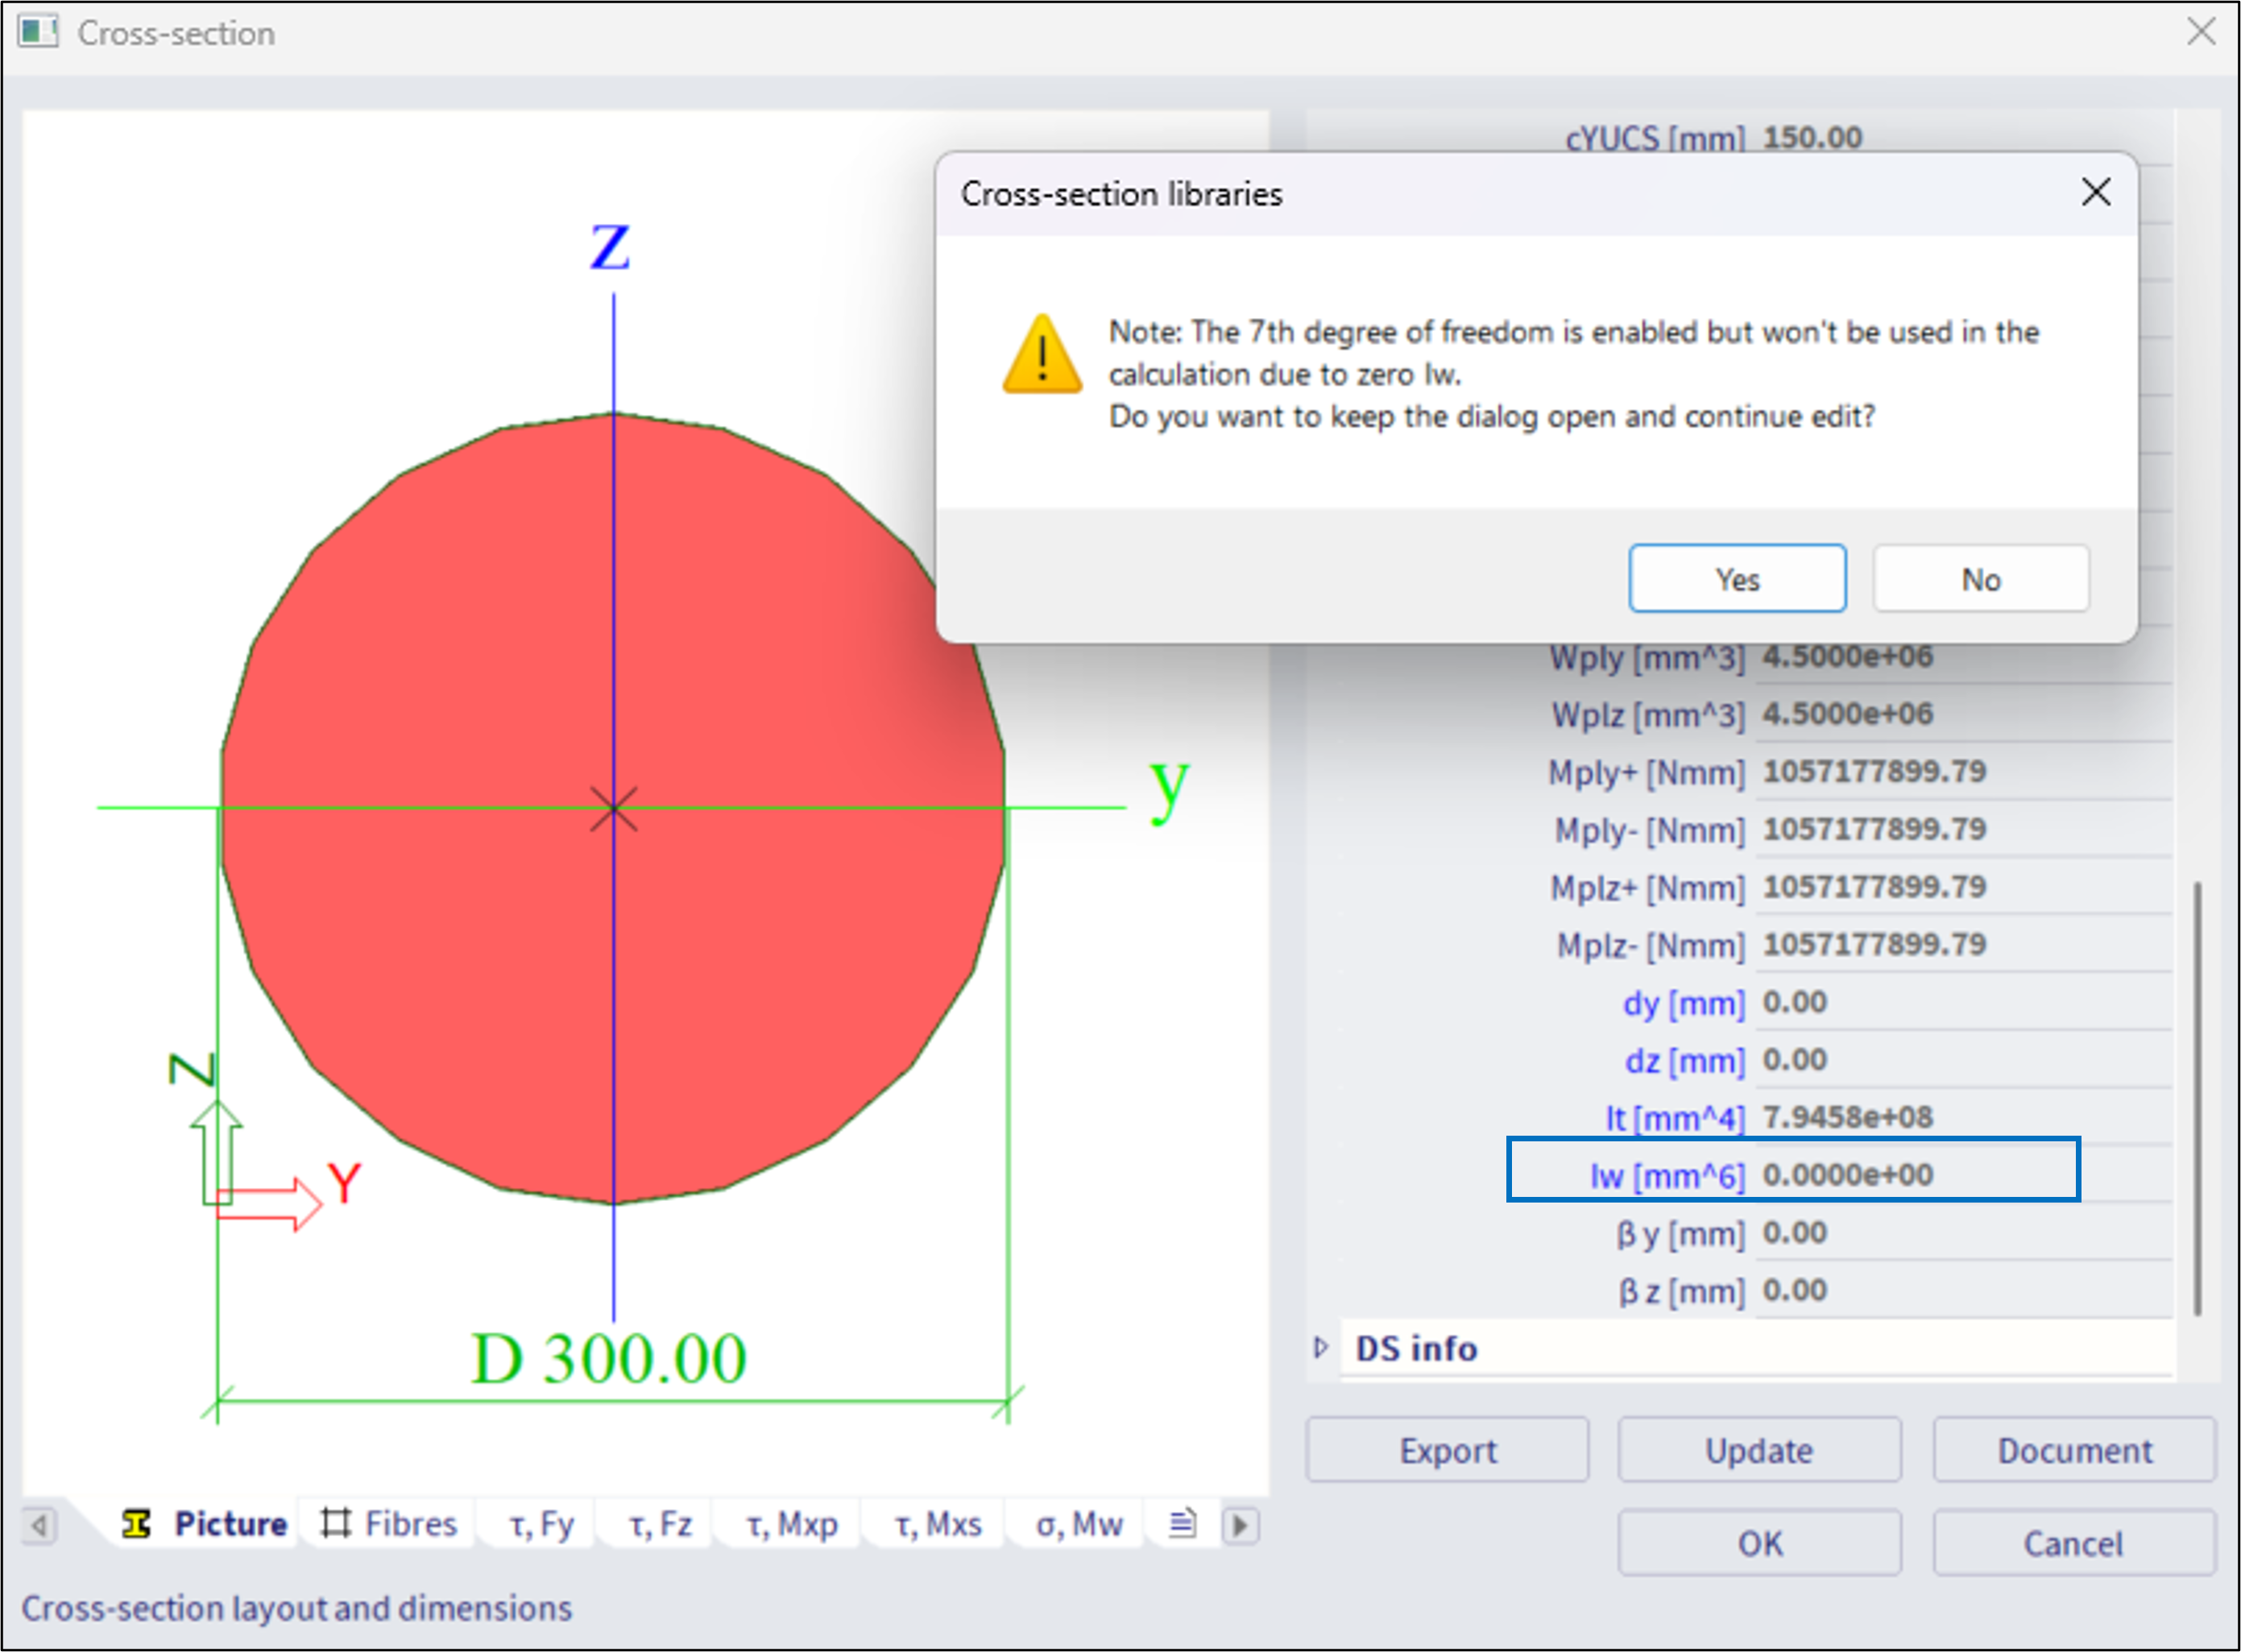Click the Export button

click(1447, 1450)
